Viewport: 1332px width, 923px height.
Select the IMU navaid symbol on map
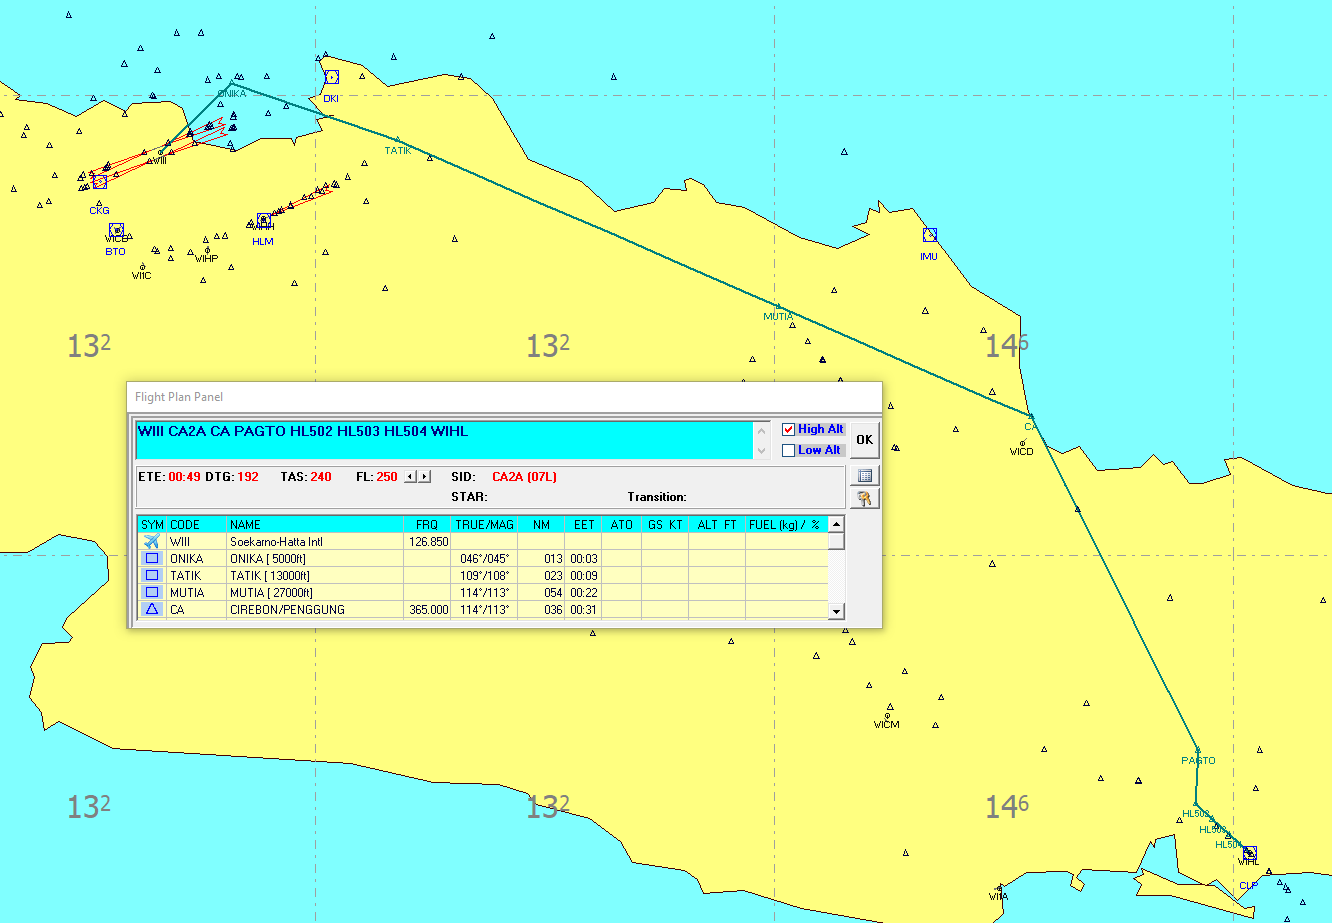[x=930, y=235]
